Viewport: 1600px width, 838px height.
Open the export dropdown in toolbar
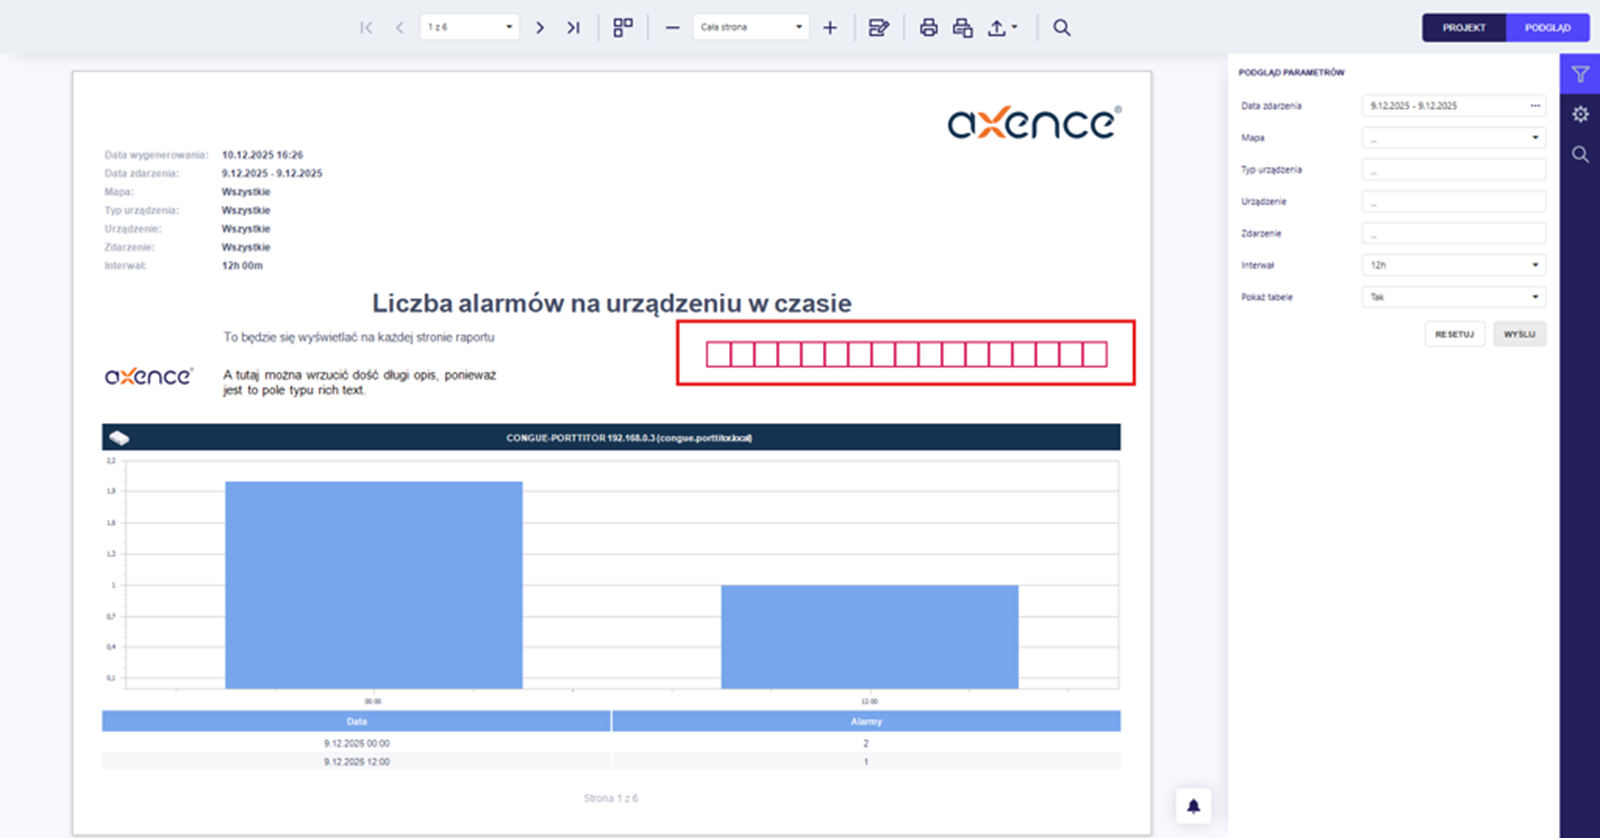pos(1002,28)
